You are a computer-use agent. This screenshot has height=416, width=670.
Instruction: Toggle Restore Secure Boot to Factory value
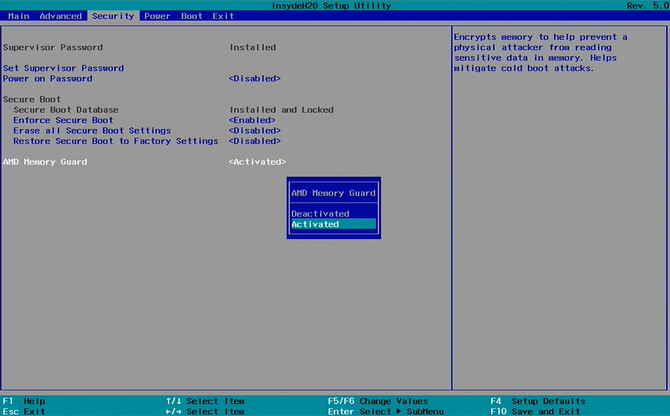[254, 141]
